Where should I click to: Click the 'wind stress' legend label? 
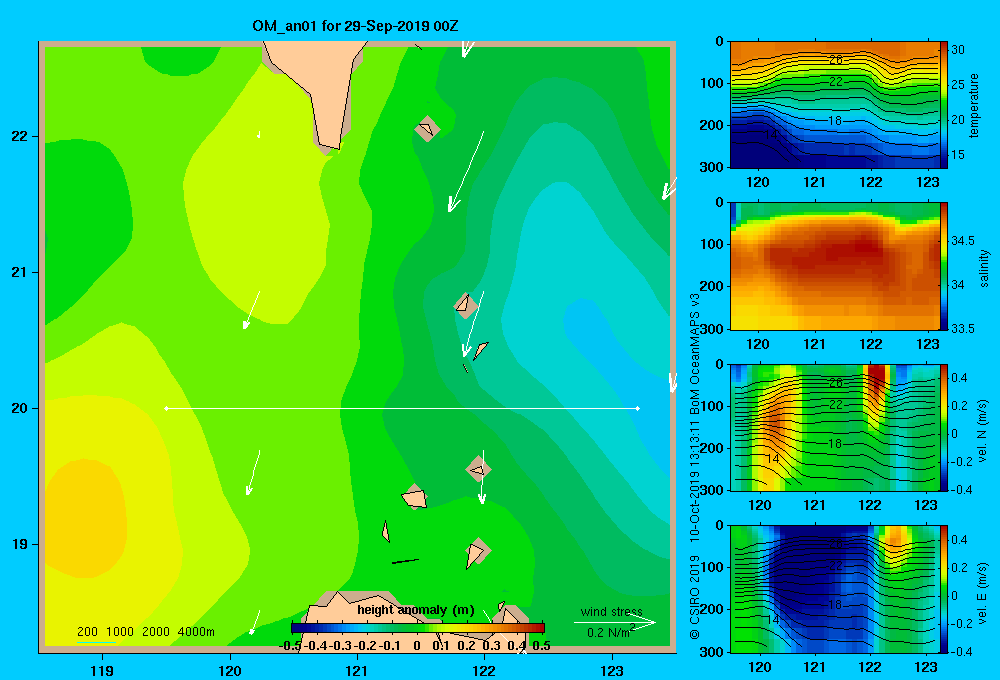(x=612, y=611)
